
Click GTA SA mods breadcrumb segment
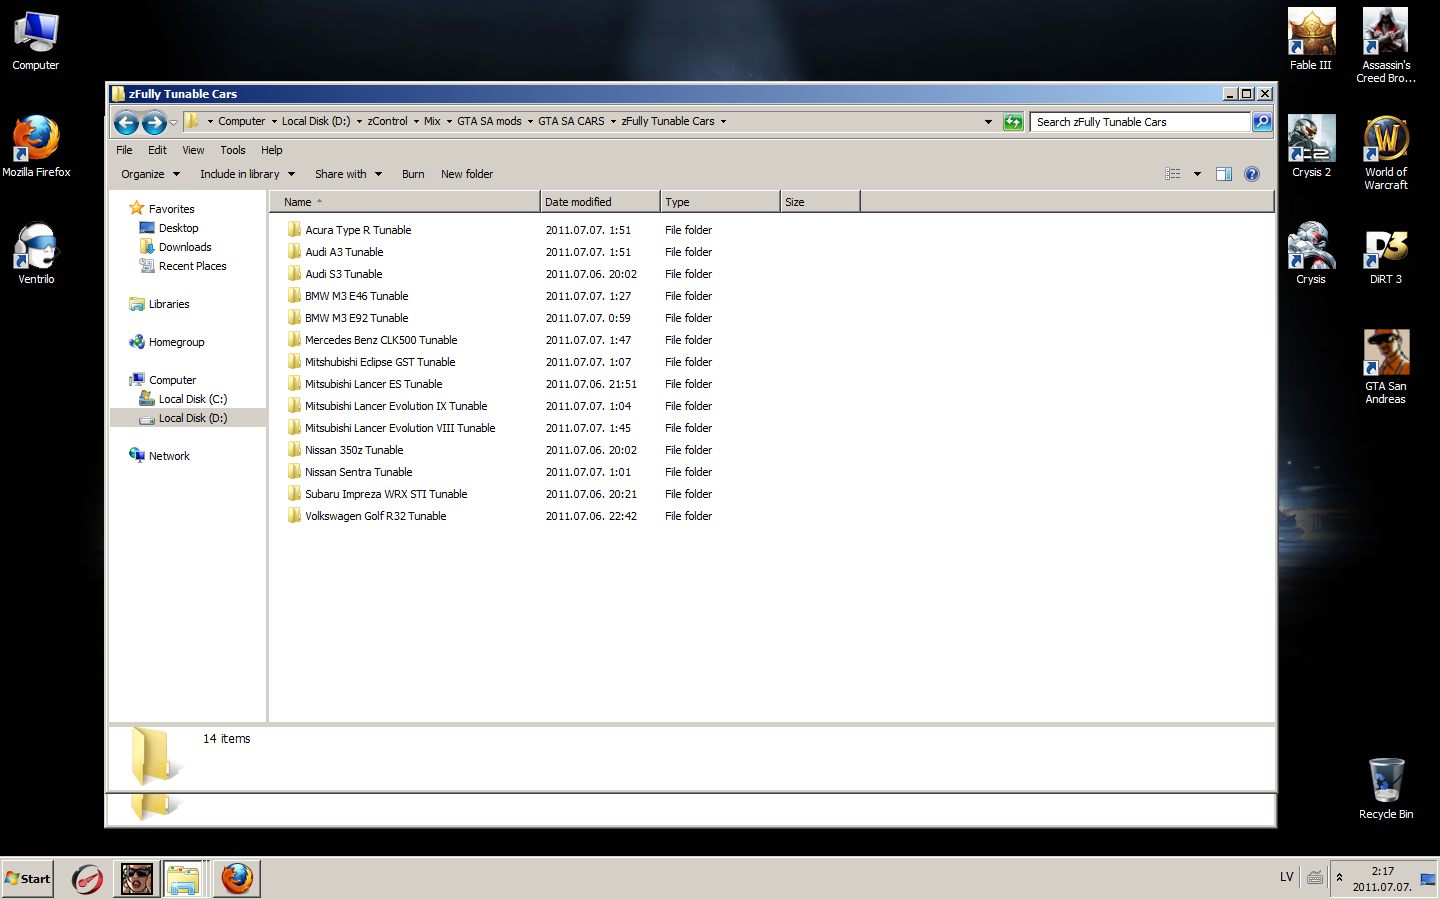[489, 122]
